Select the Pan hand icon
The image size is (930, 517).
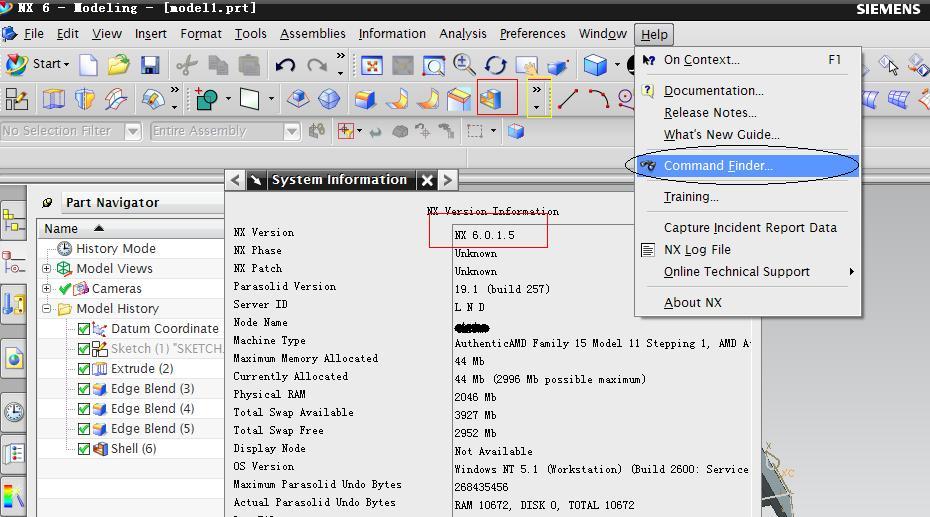(526, 66)
